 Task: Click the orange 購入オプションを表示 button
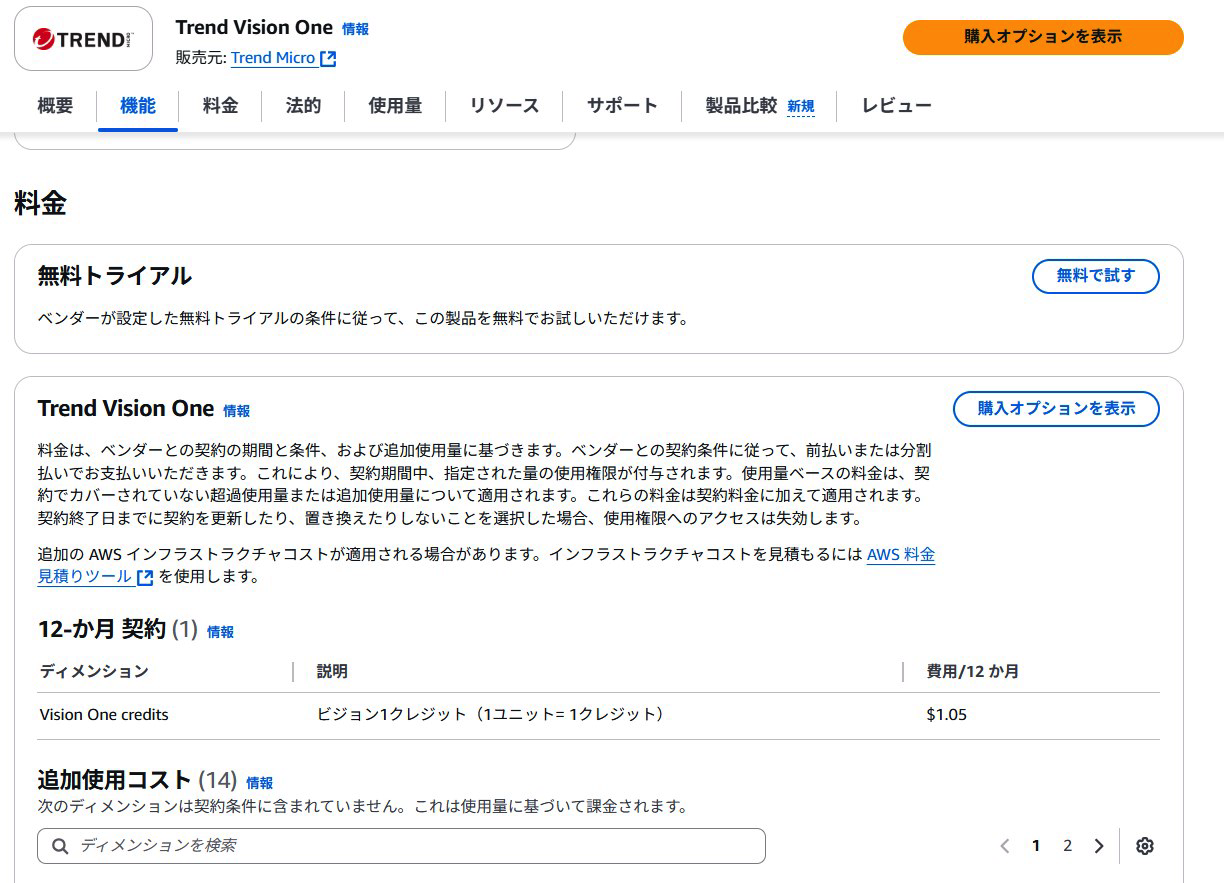coord(1042,37)
